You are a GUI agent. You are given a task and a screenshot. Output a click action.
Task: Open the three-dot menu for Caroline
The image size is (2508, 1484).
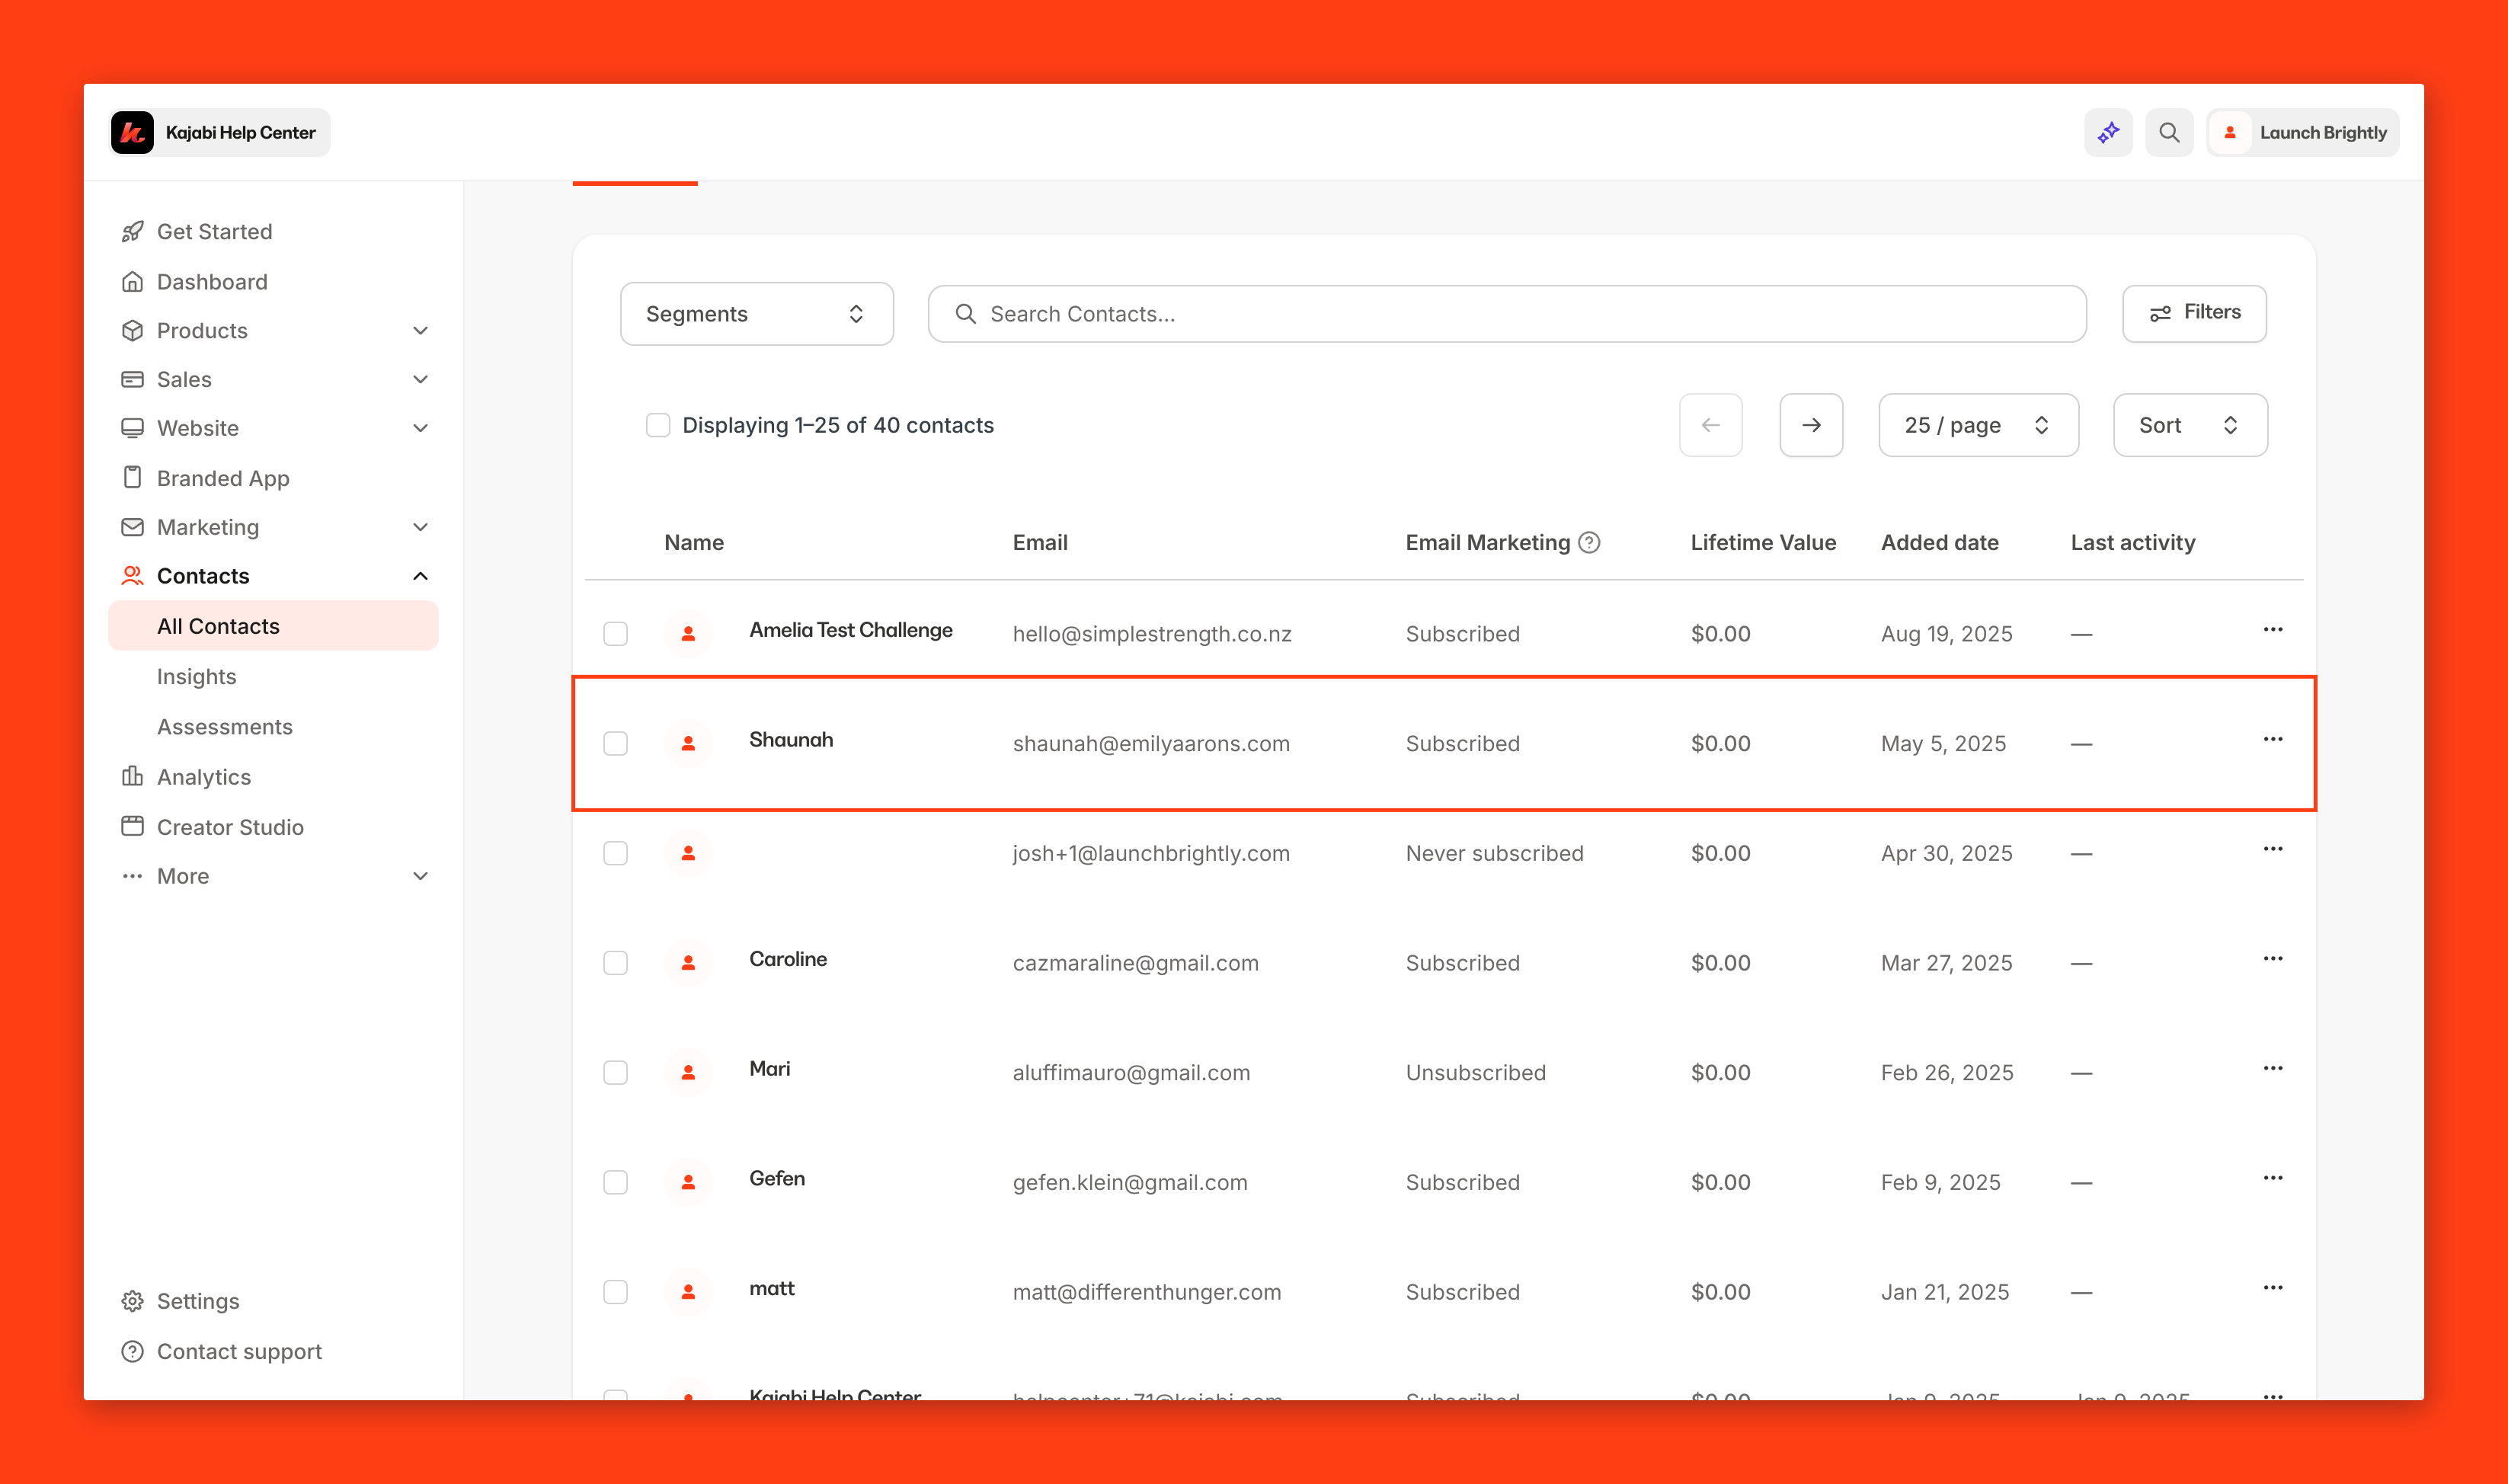pyautogui.click(x=2272, y=958)
